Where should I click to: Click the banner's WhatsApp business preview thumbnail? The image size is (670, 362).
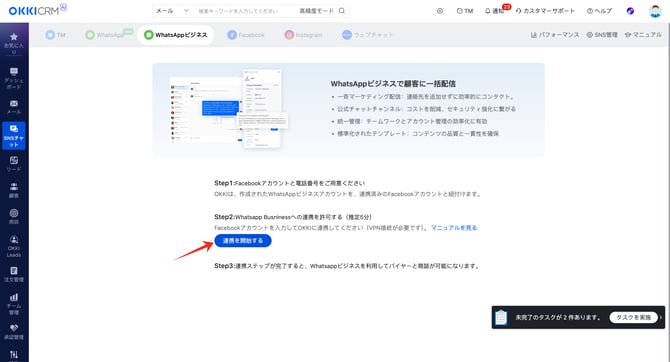coord(229,109)
